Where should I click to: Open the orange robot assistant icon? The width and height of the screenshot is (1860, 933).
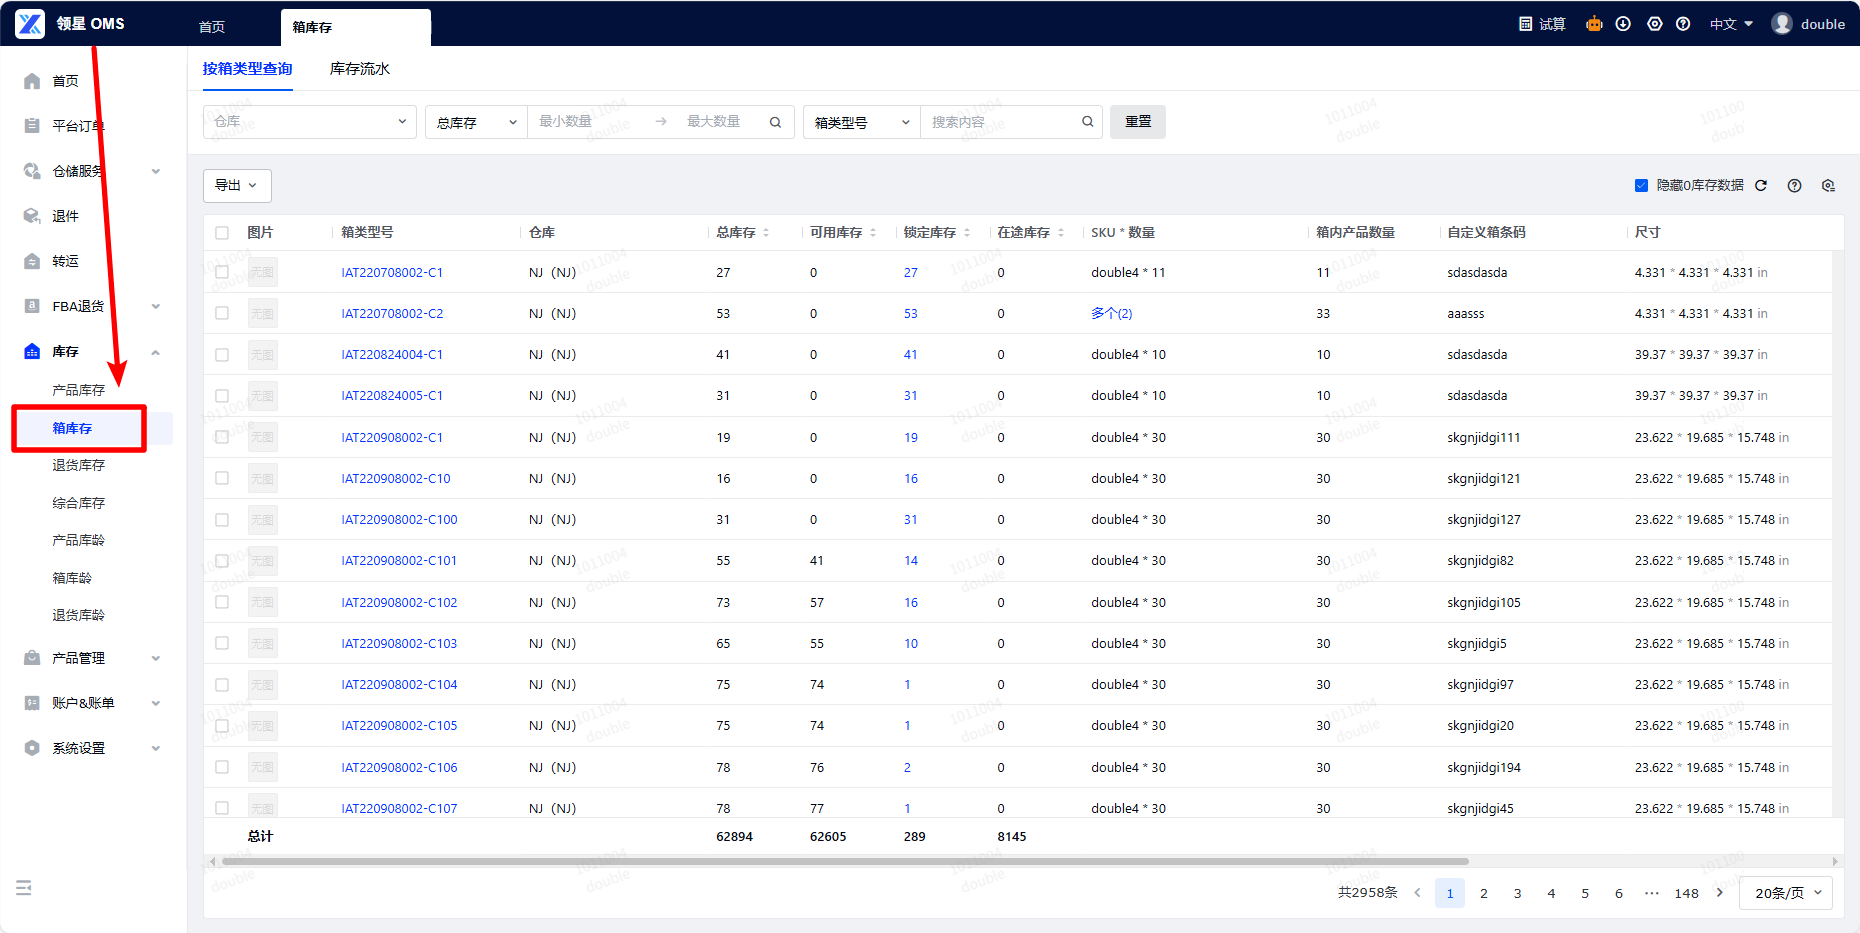coord(1594,24)
